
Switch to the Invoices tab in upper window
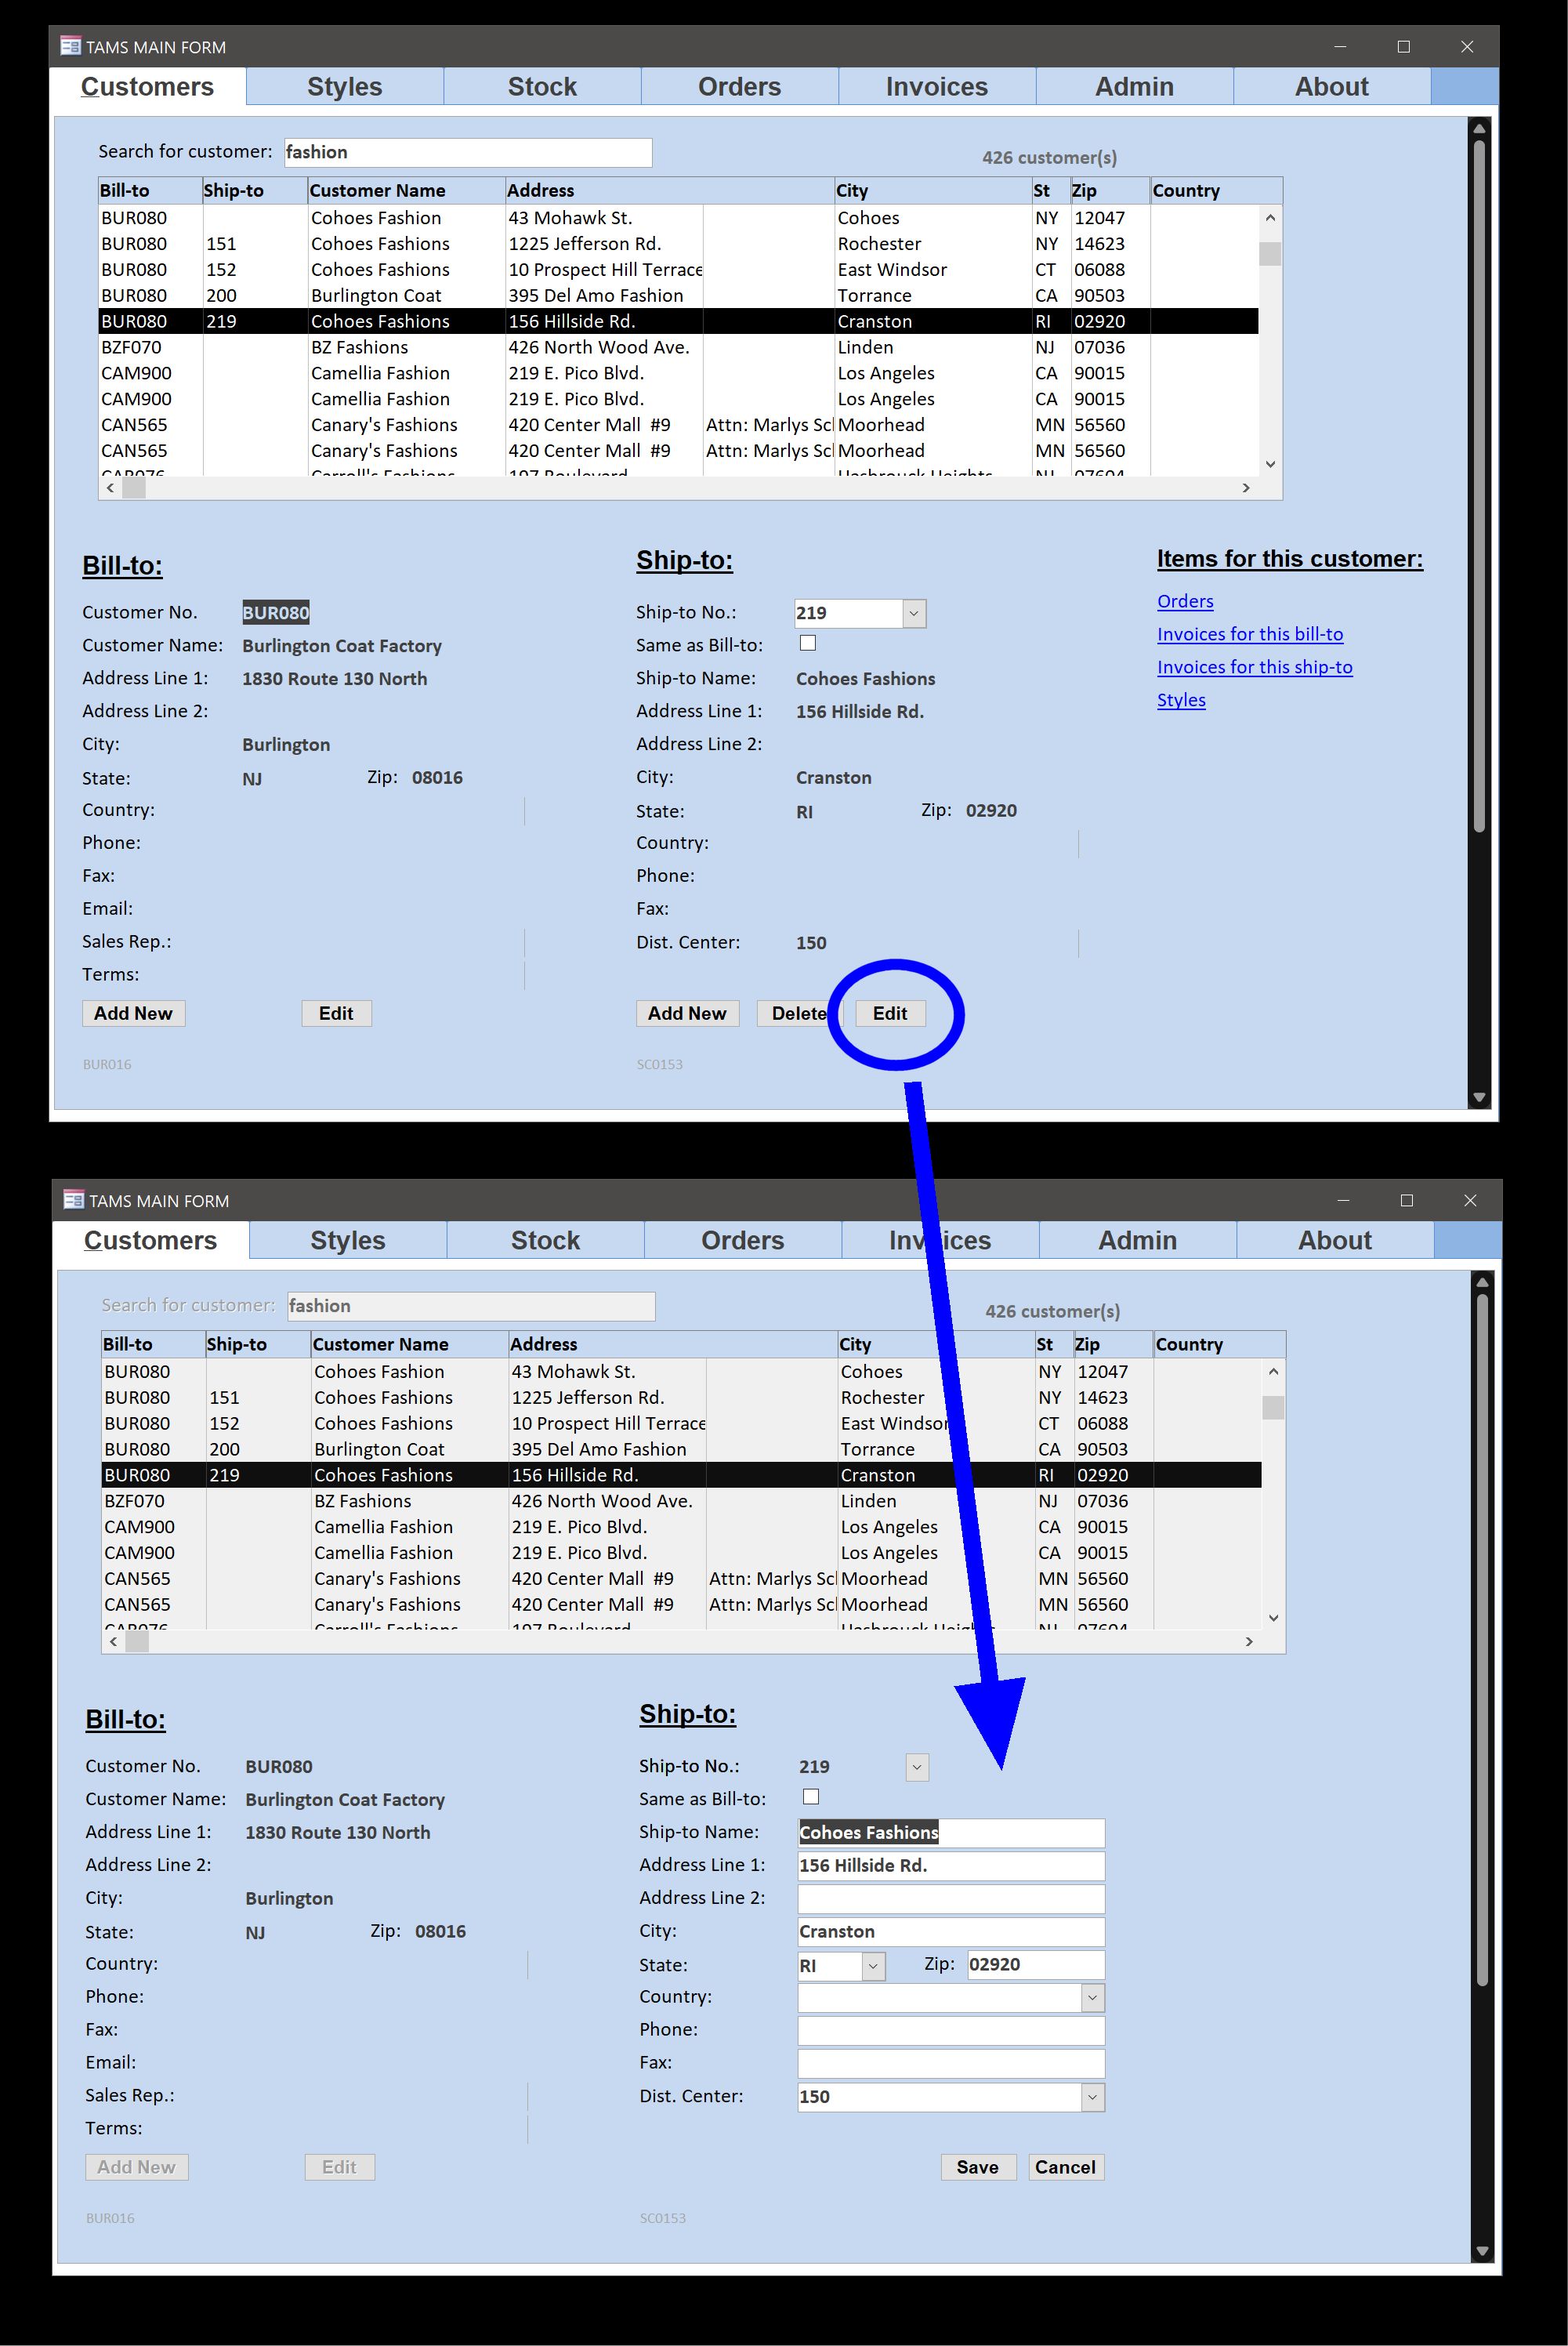[x=936, y=87]
